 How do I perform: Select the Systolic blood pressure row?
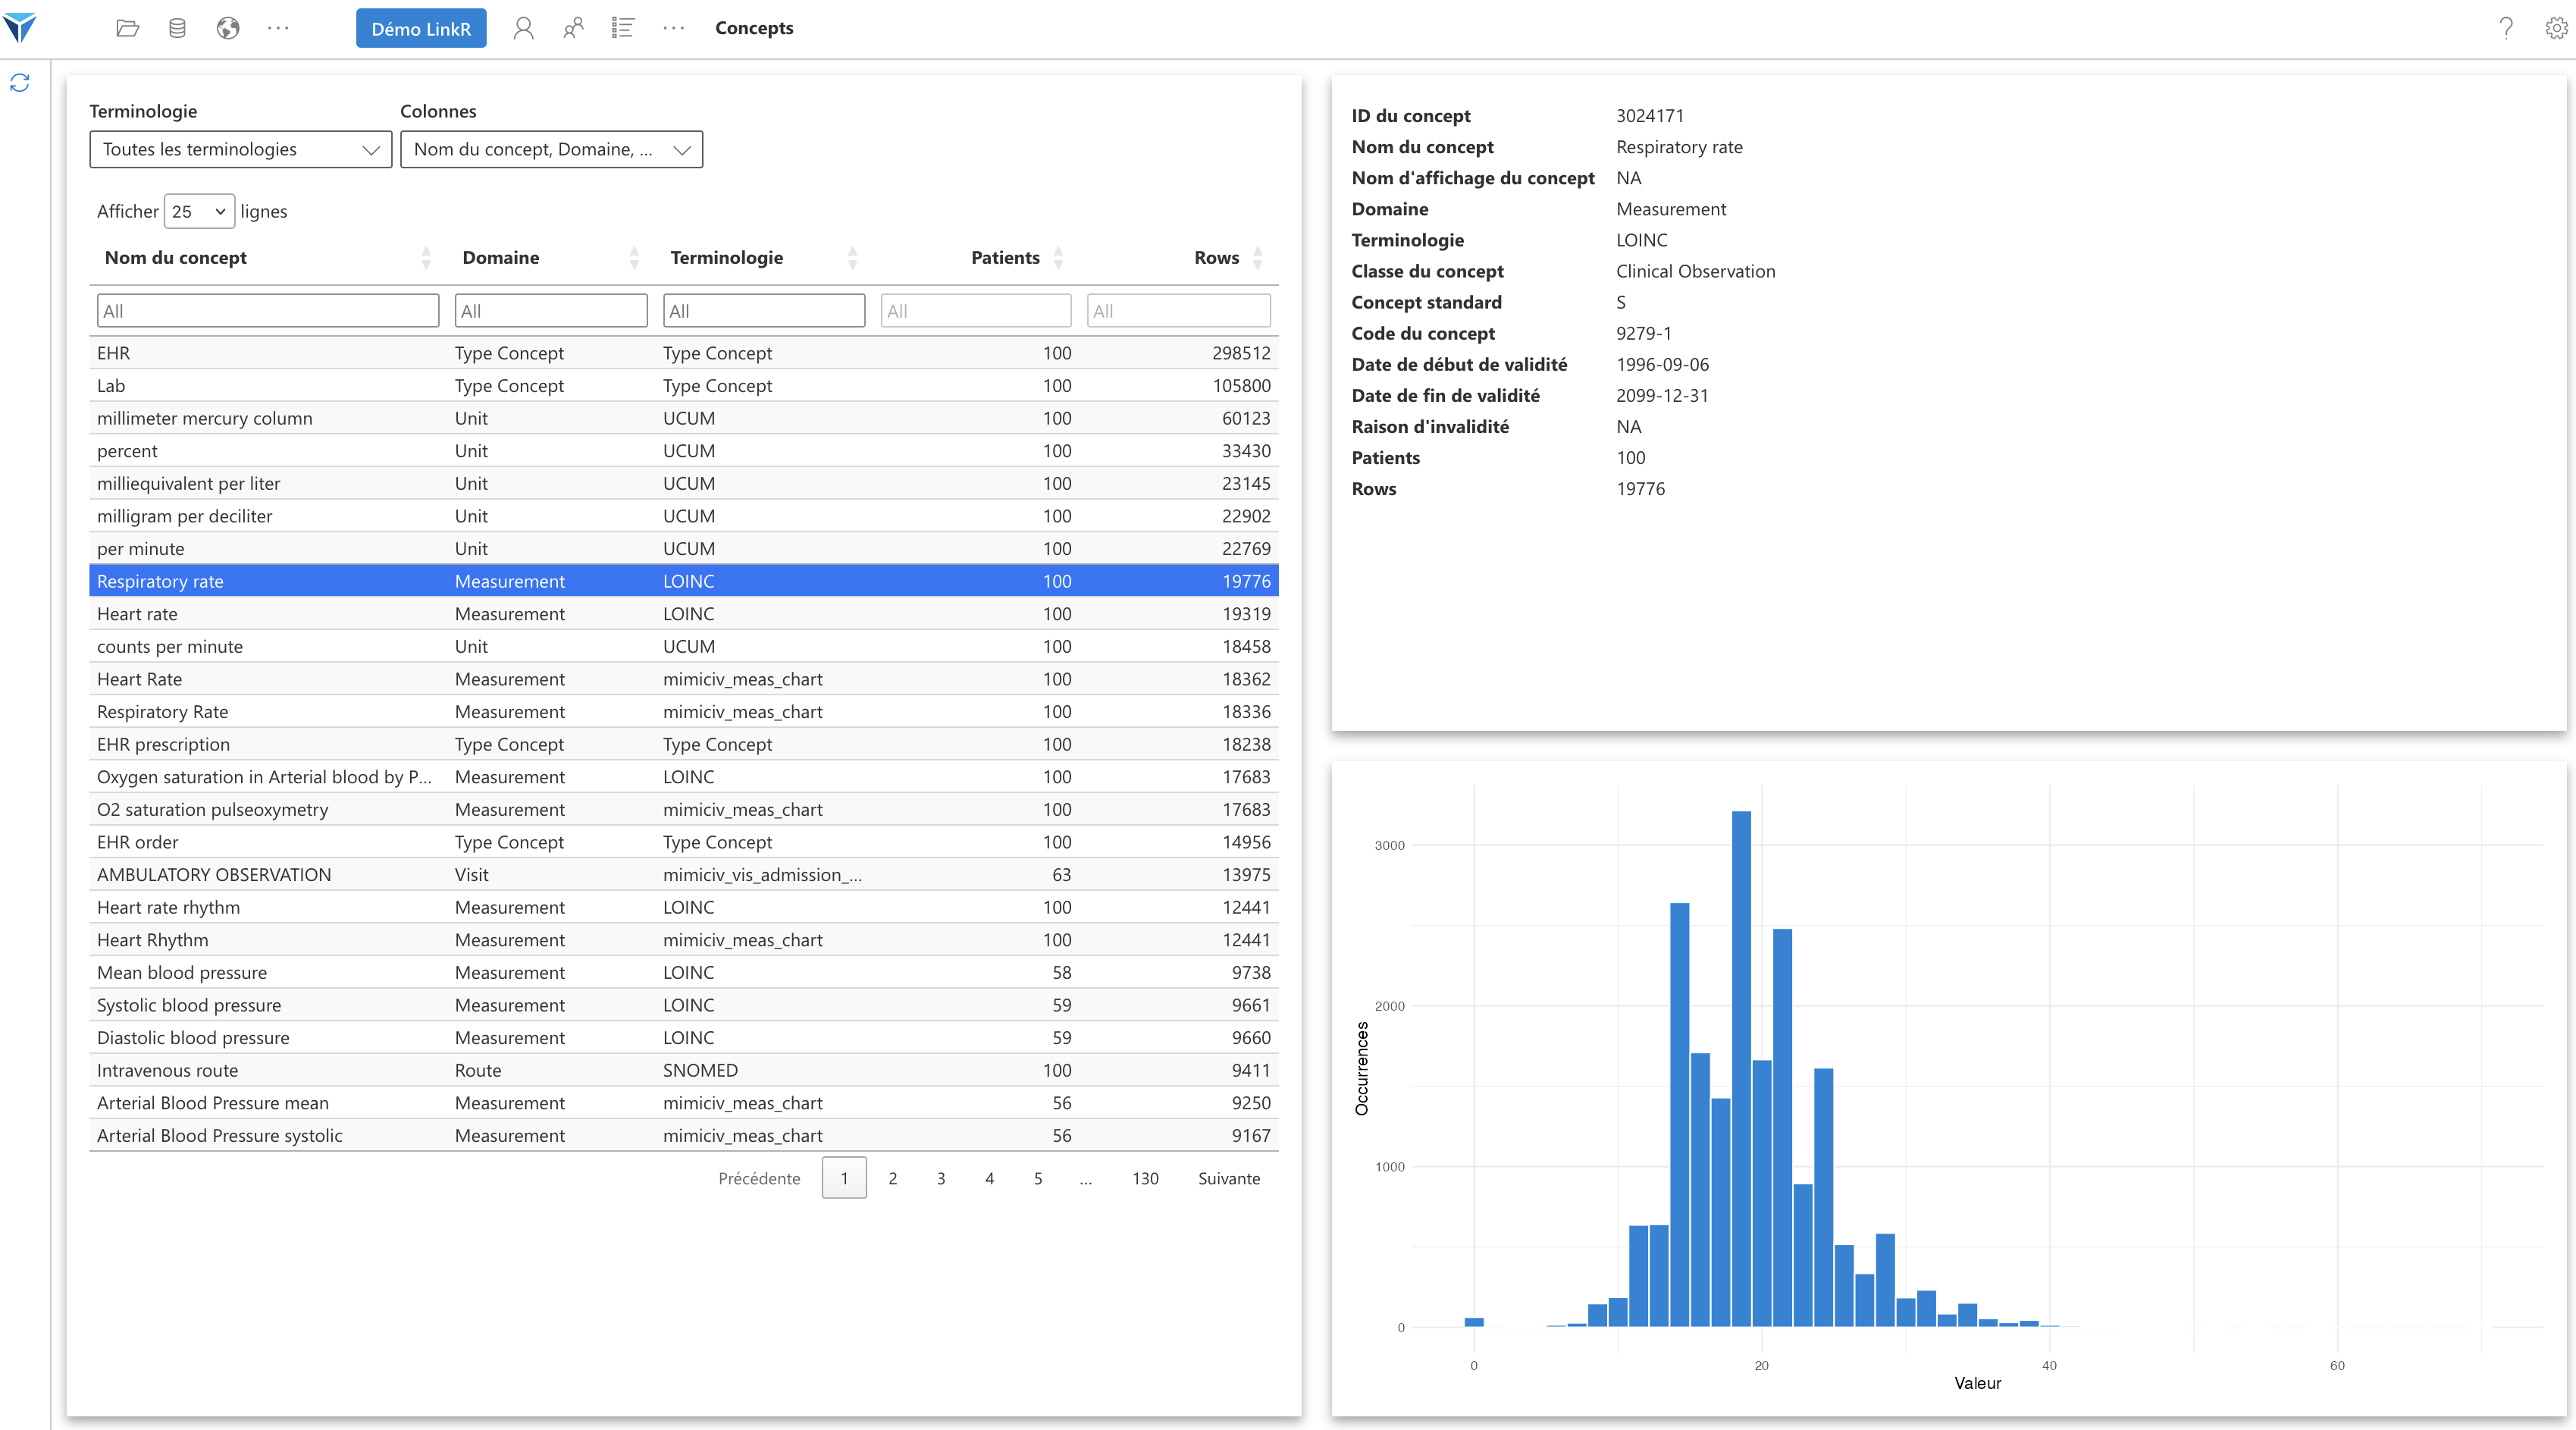[x=684, y=1005]
